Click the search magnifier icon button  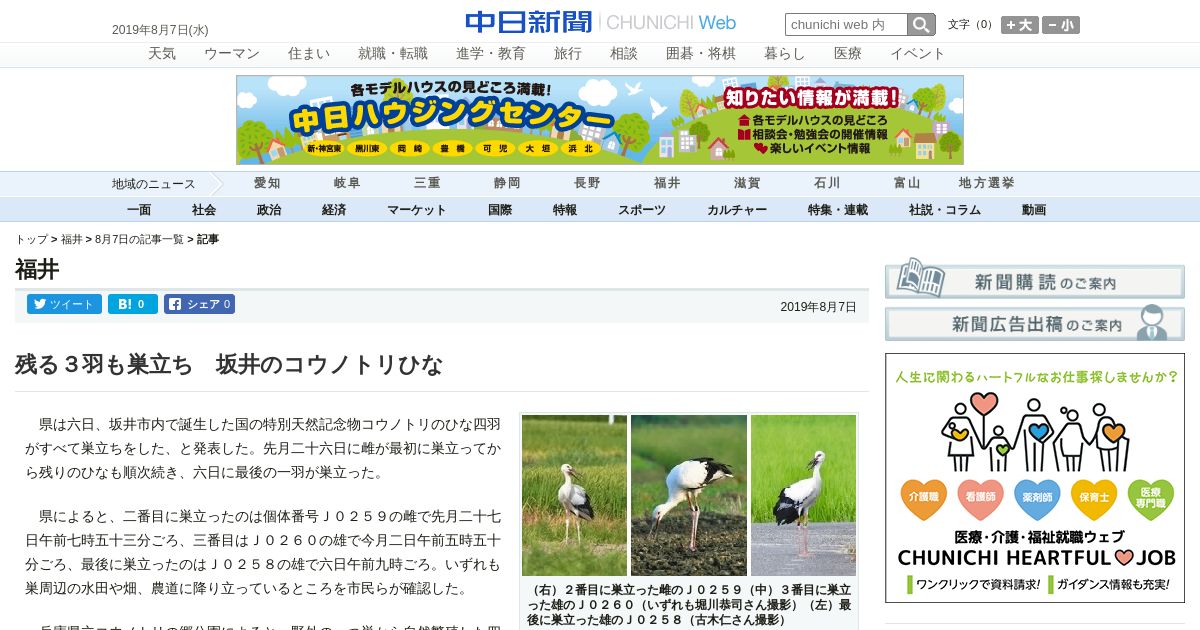pos(921,25)
